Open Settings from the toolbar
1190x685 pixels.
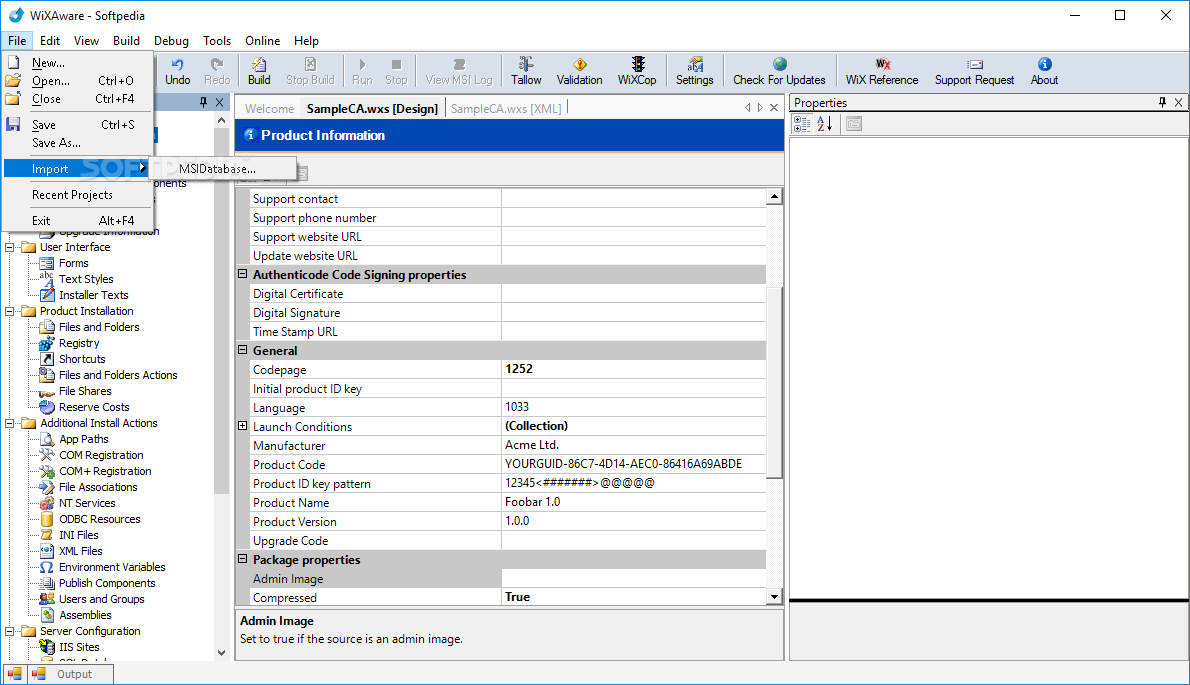(x=694, y=71)
